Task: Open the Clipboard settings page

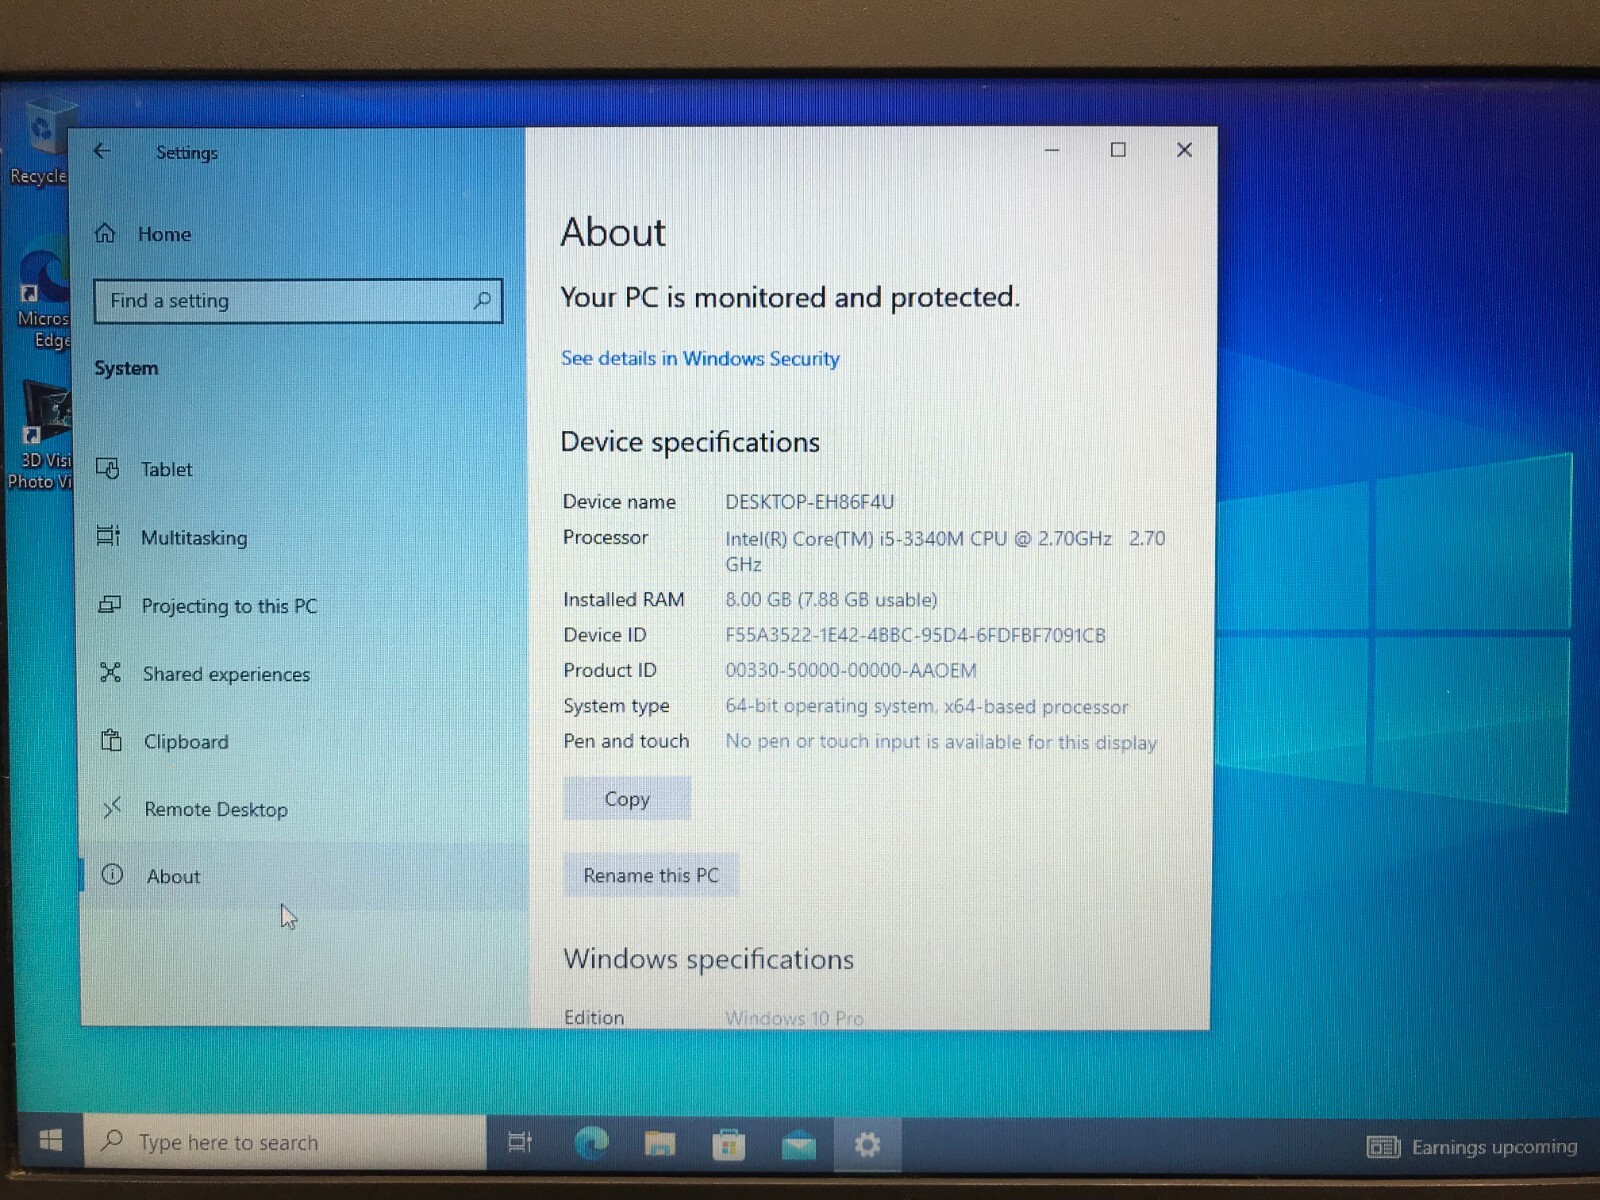Action: 186,742
